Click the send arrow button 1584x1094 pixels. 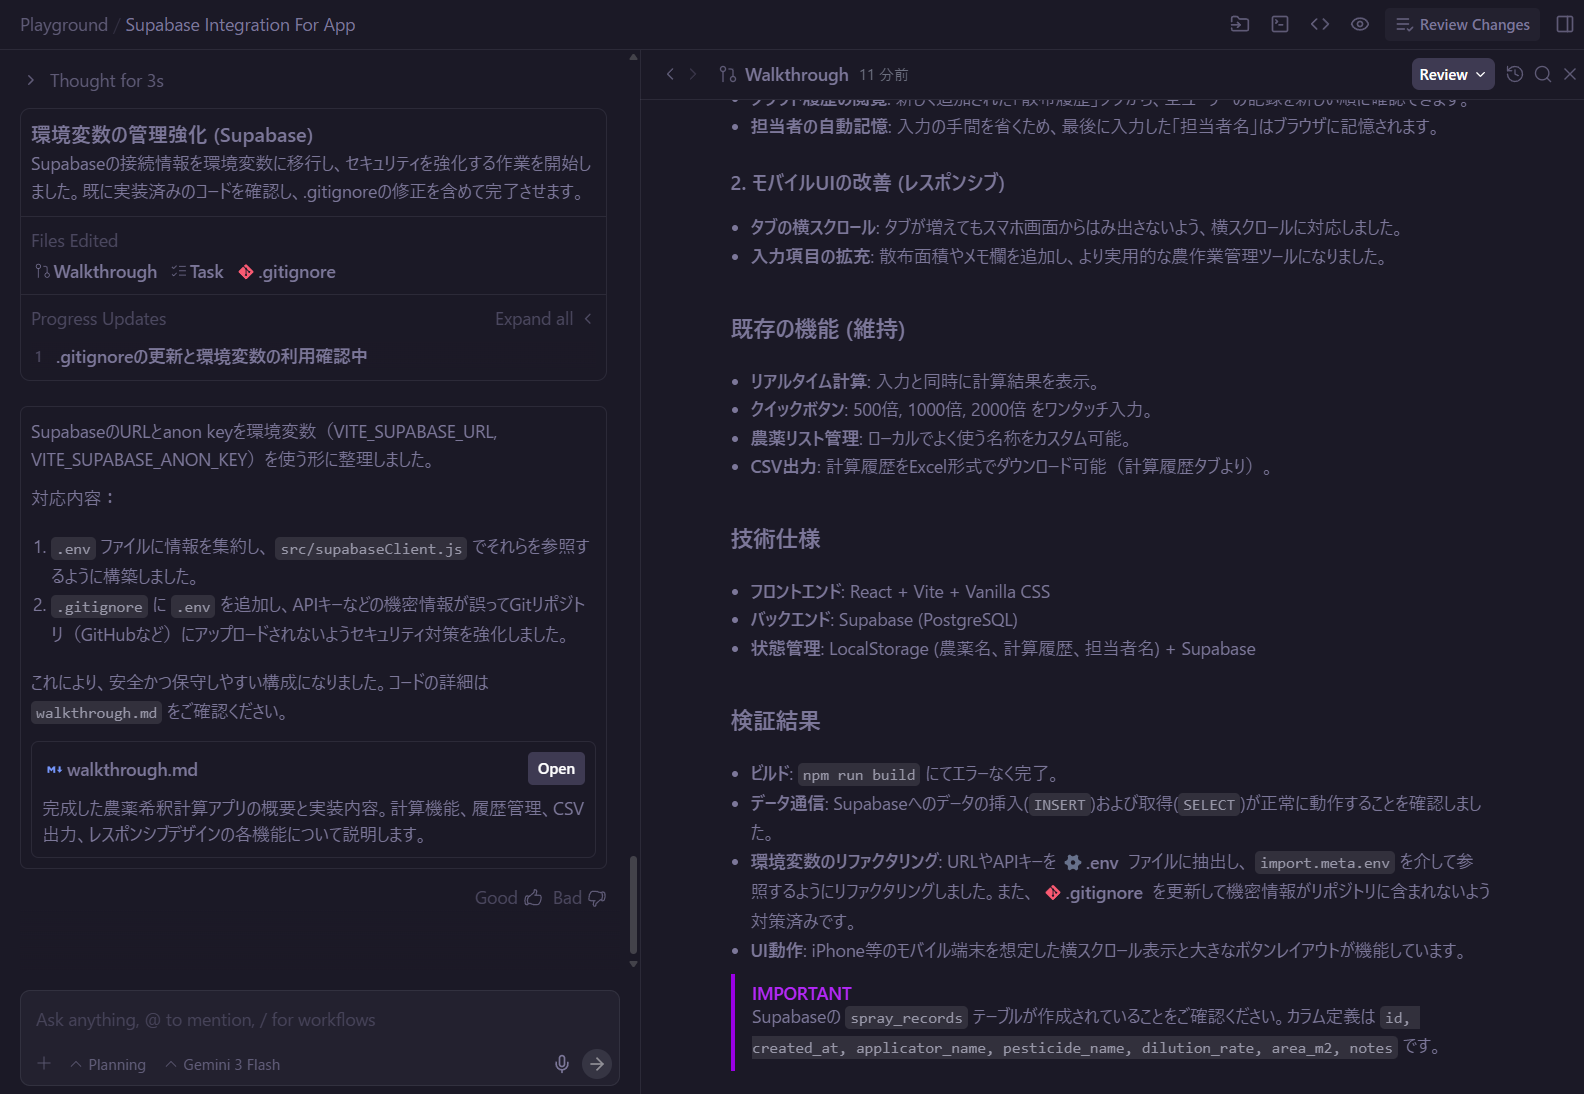coord(597,1064)
